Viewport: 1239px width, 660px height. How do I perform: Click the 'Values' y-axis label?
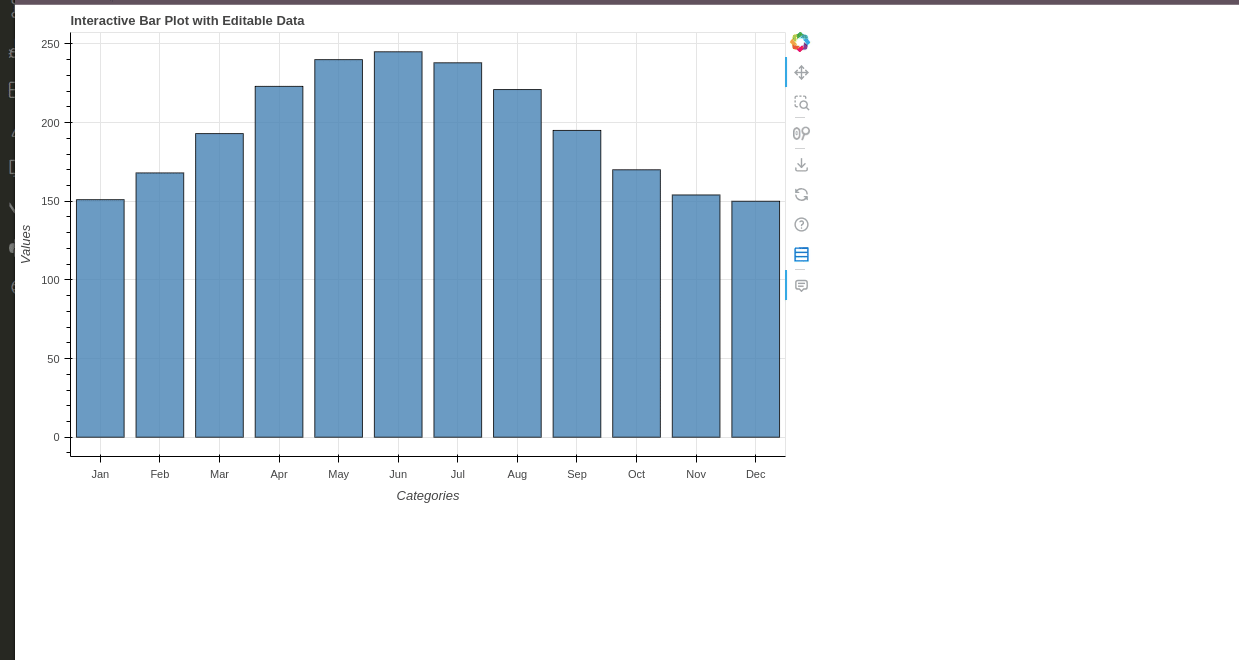(x=26, y=244)
